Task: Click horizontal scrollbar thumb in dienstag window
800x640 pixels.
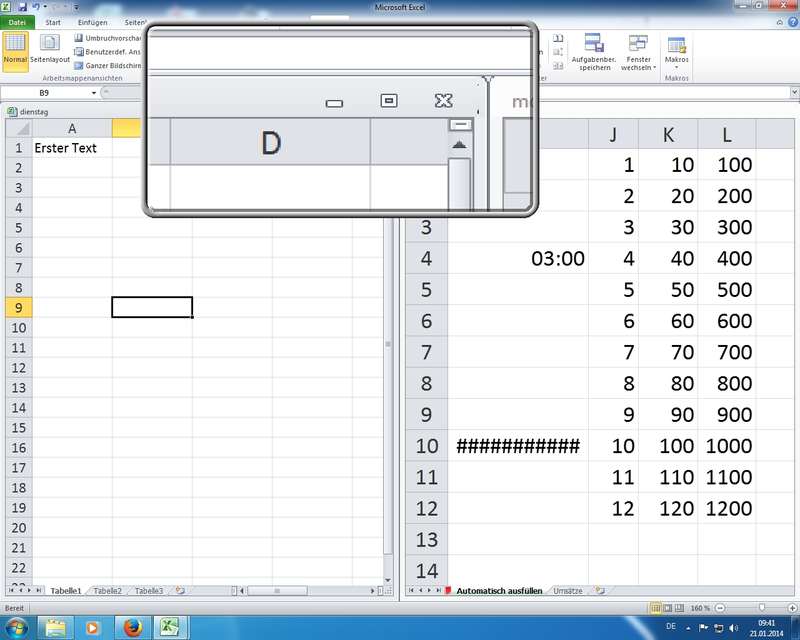Action: [277, 590]
